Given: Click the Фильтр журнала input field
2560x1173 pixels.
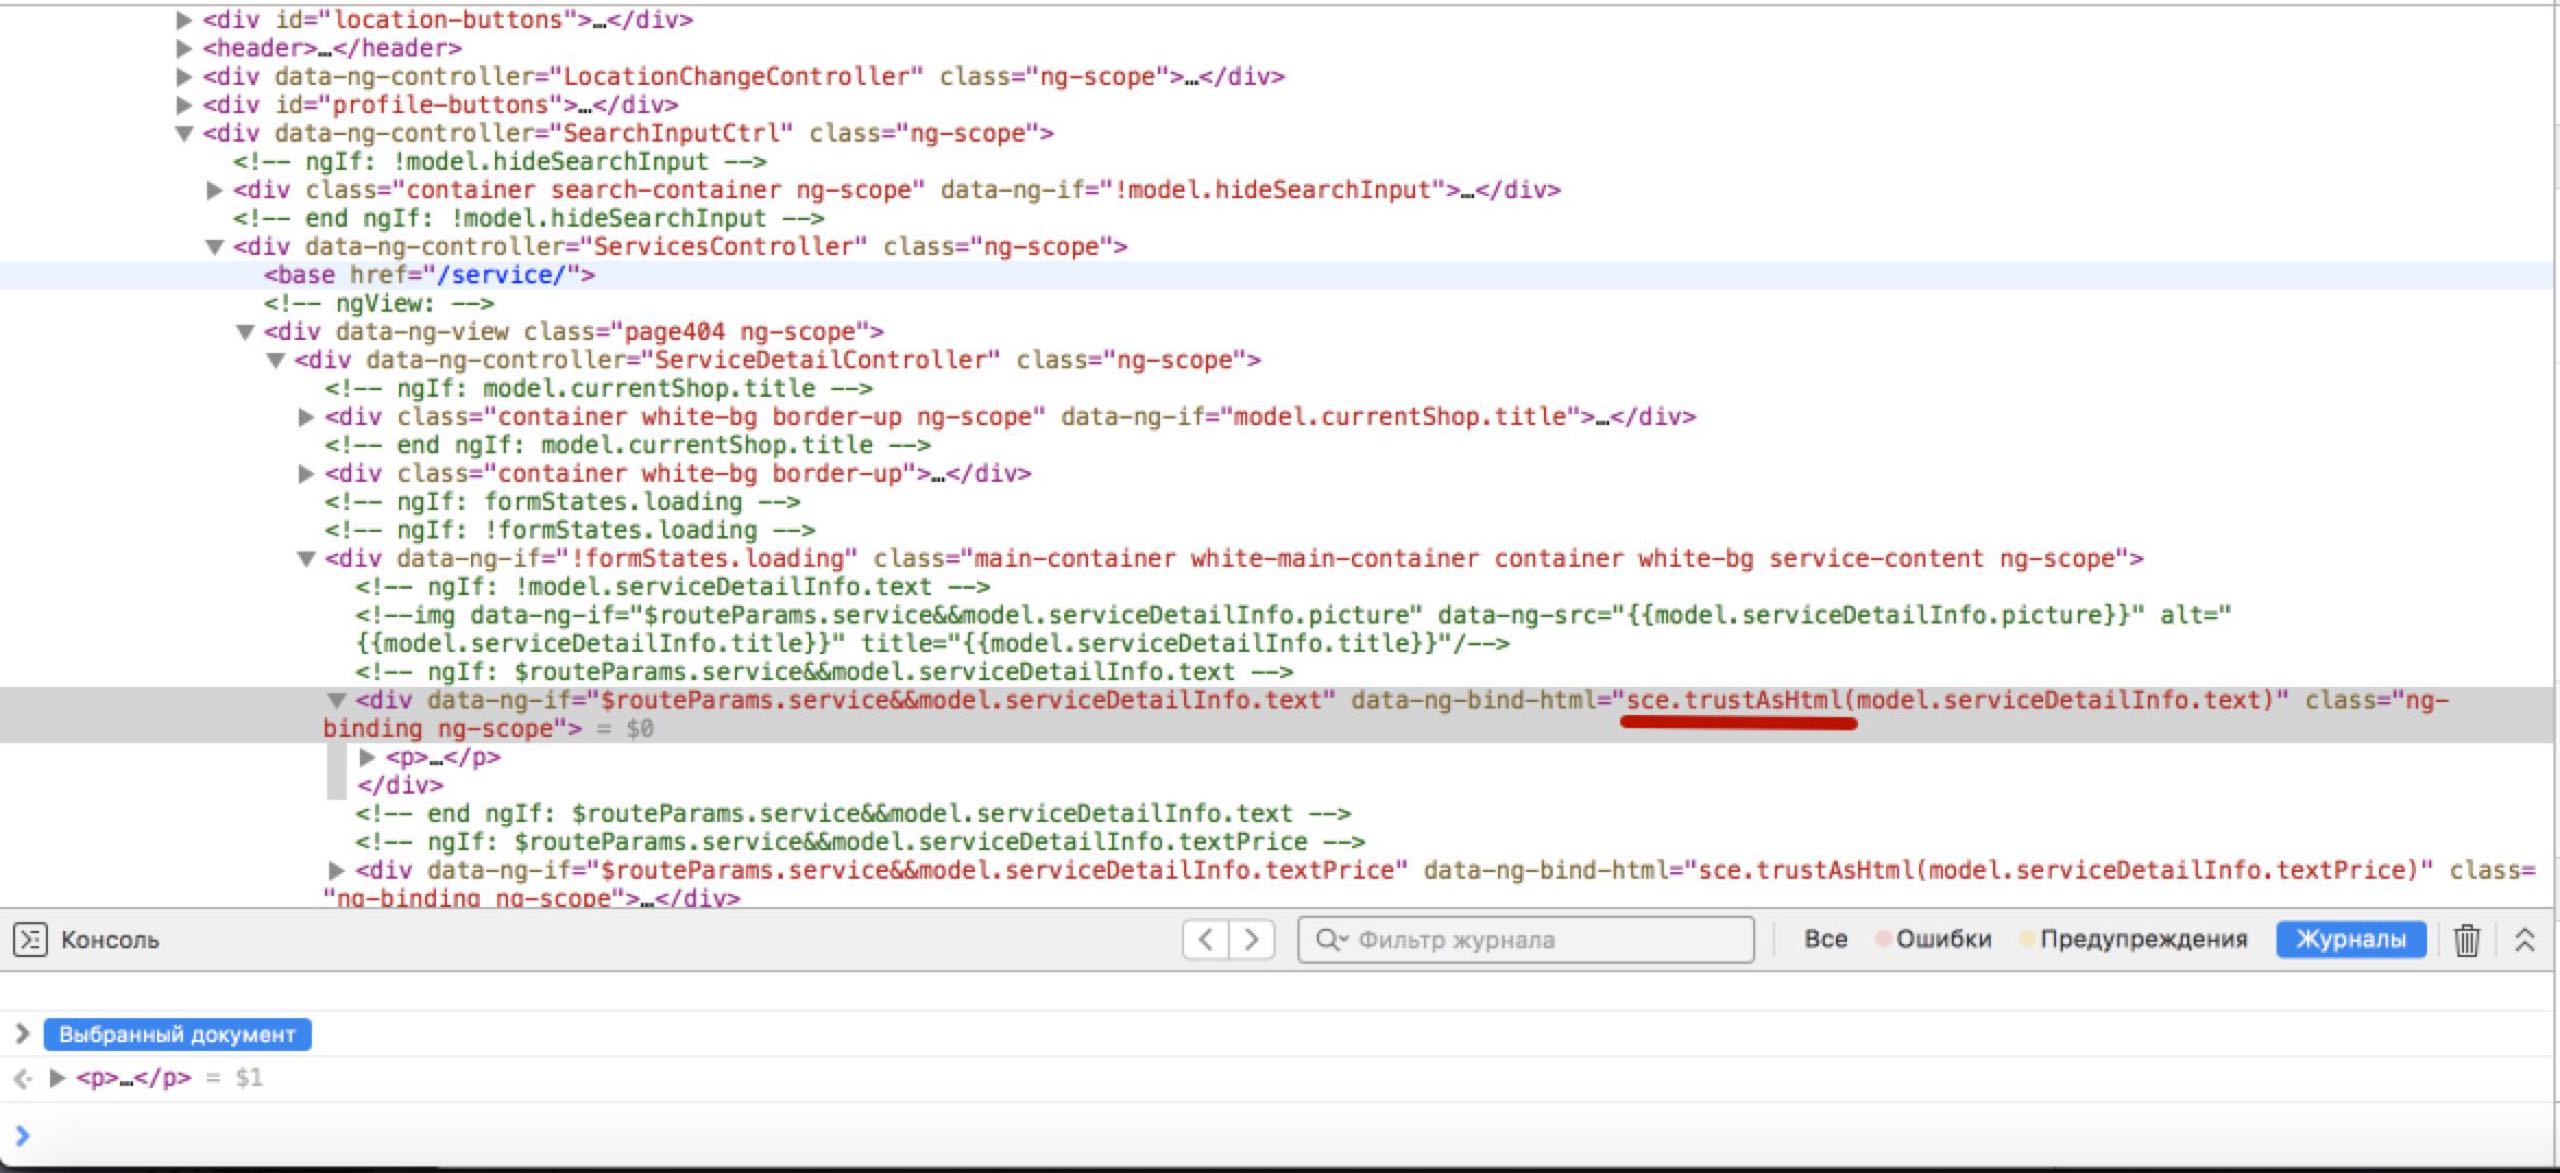Looking at the screenshot, I should click(1540, 940).
